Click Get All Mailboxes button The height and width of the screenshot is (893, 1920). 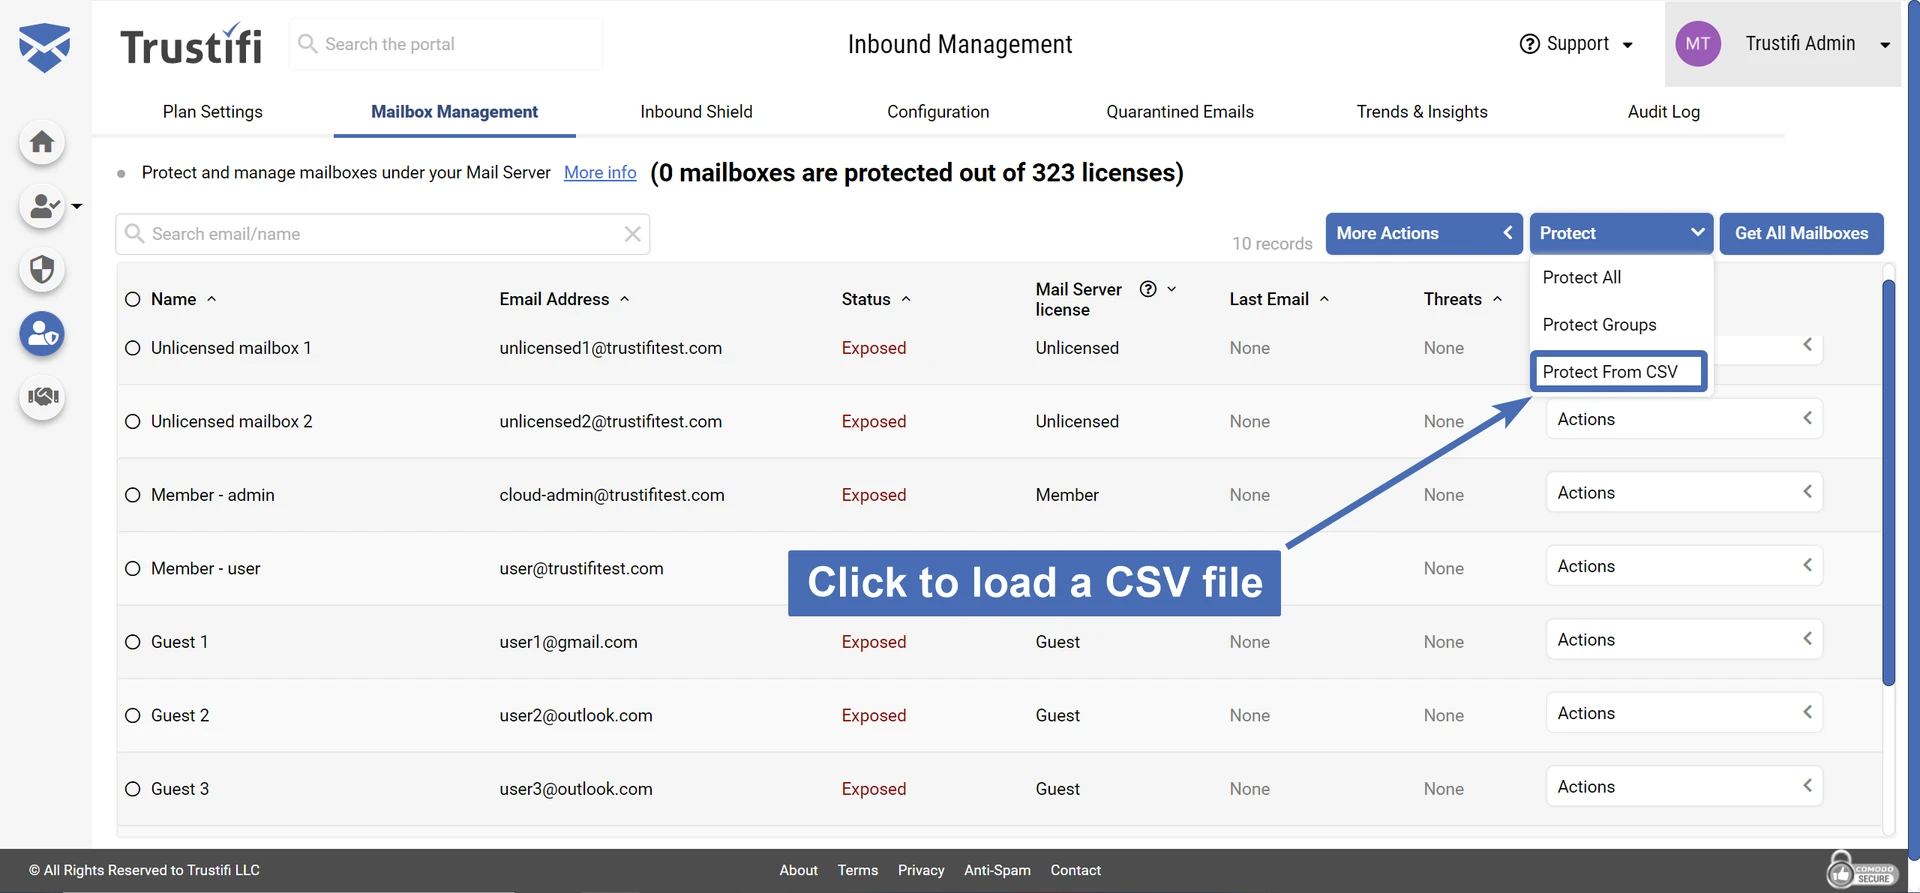(x=1801, y=233)
